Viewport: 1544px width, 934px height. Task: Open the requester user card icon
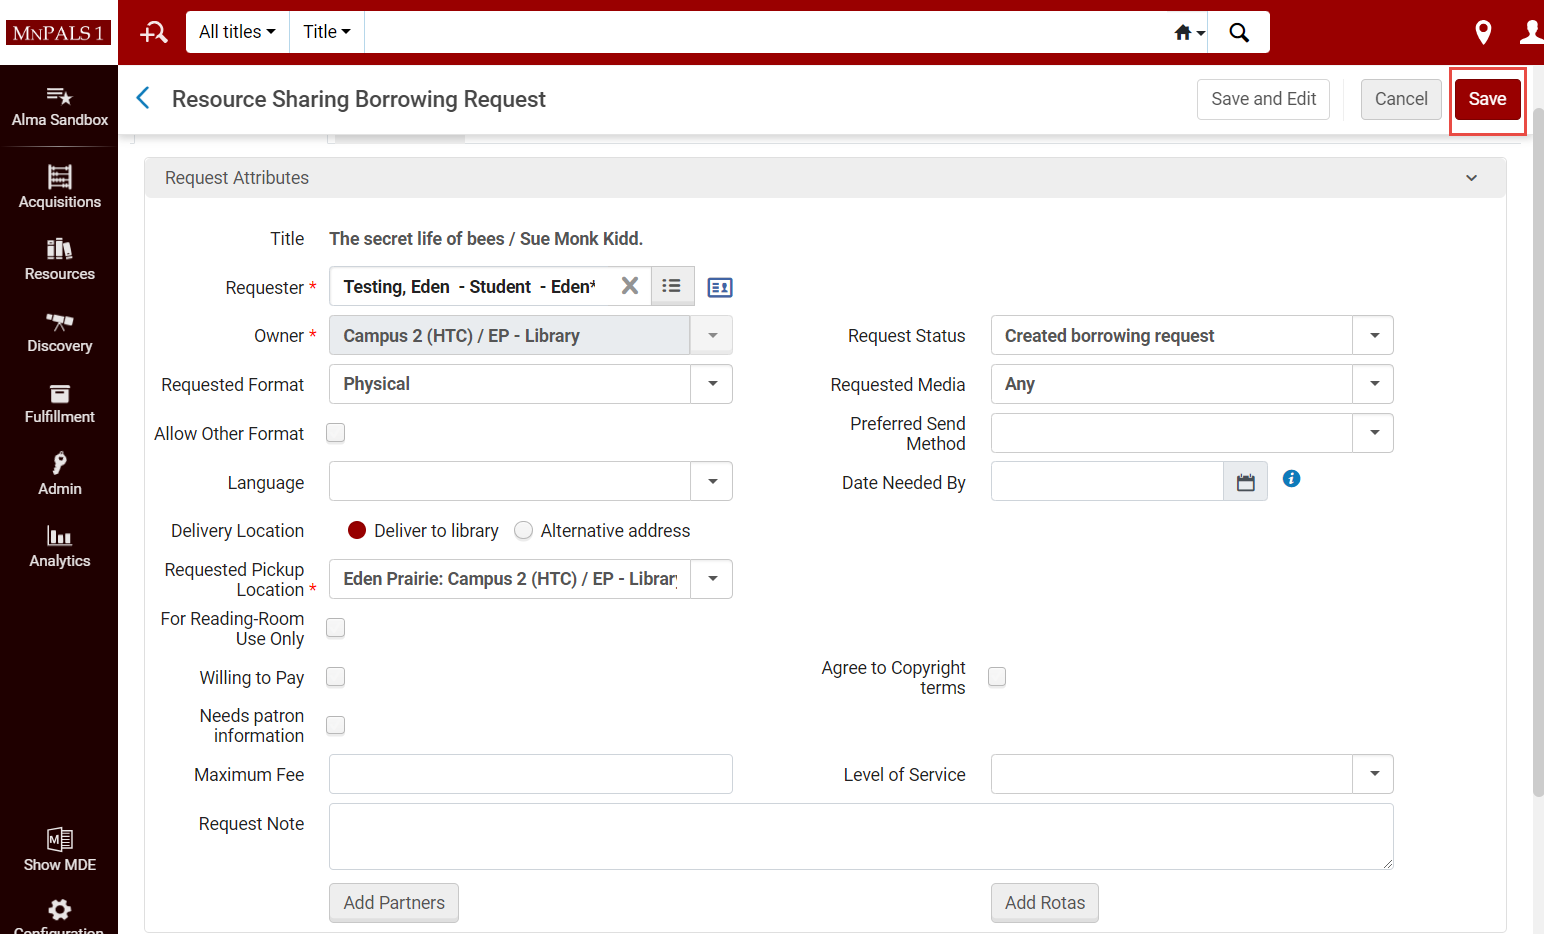tap(720, 288)
